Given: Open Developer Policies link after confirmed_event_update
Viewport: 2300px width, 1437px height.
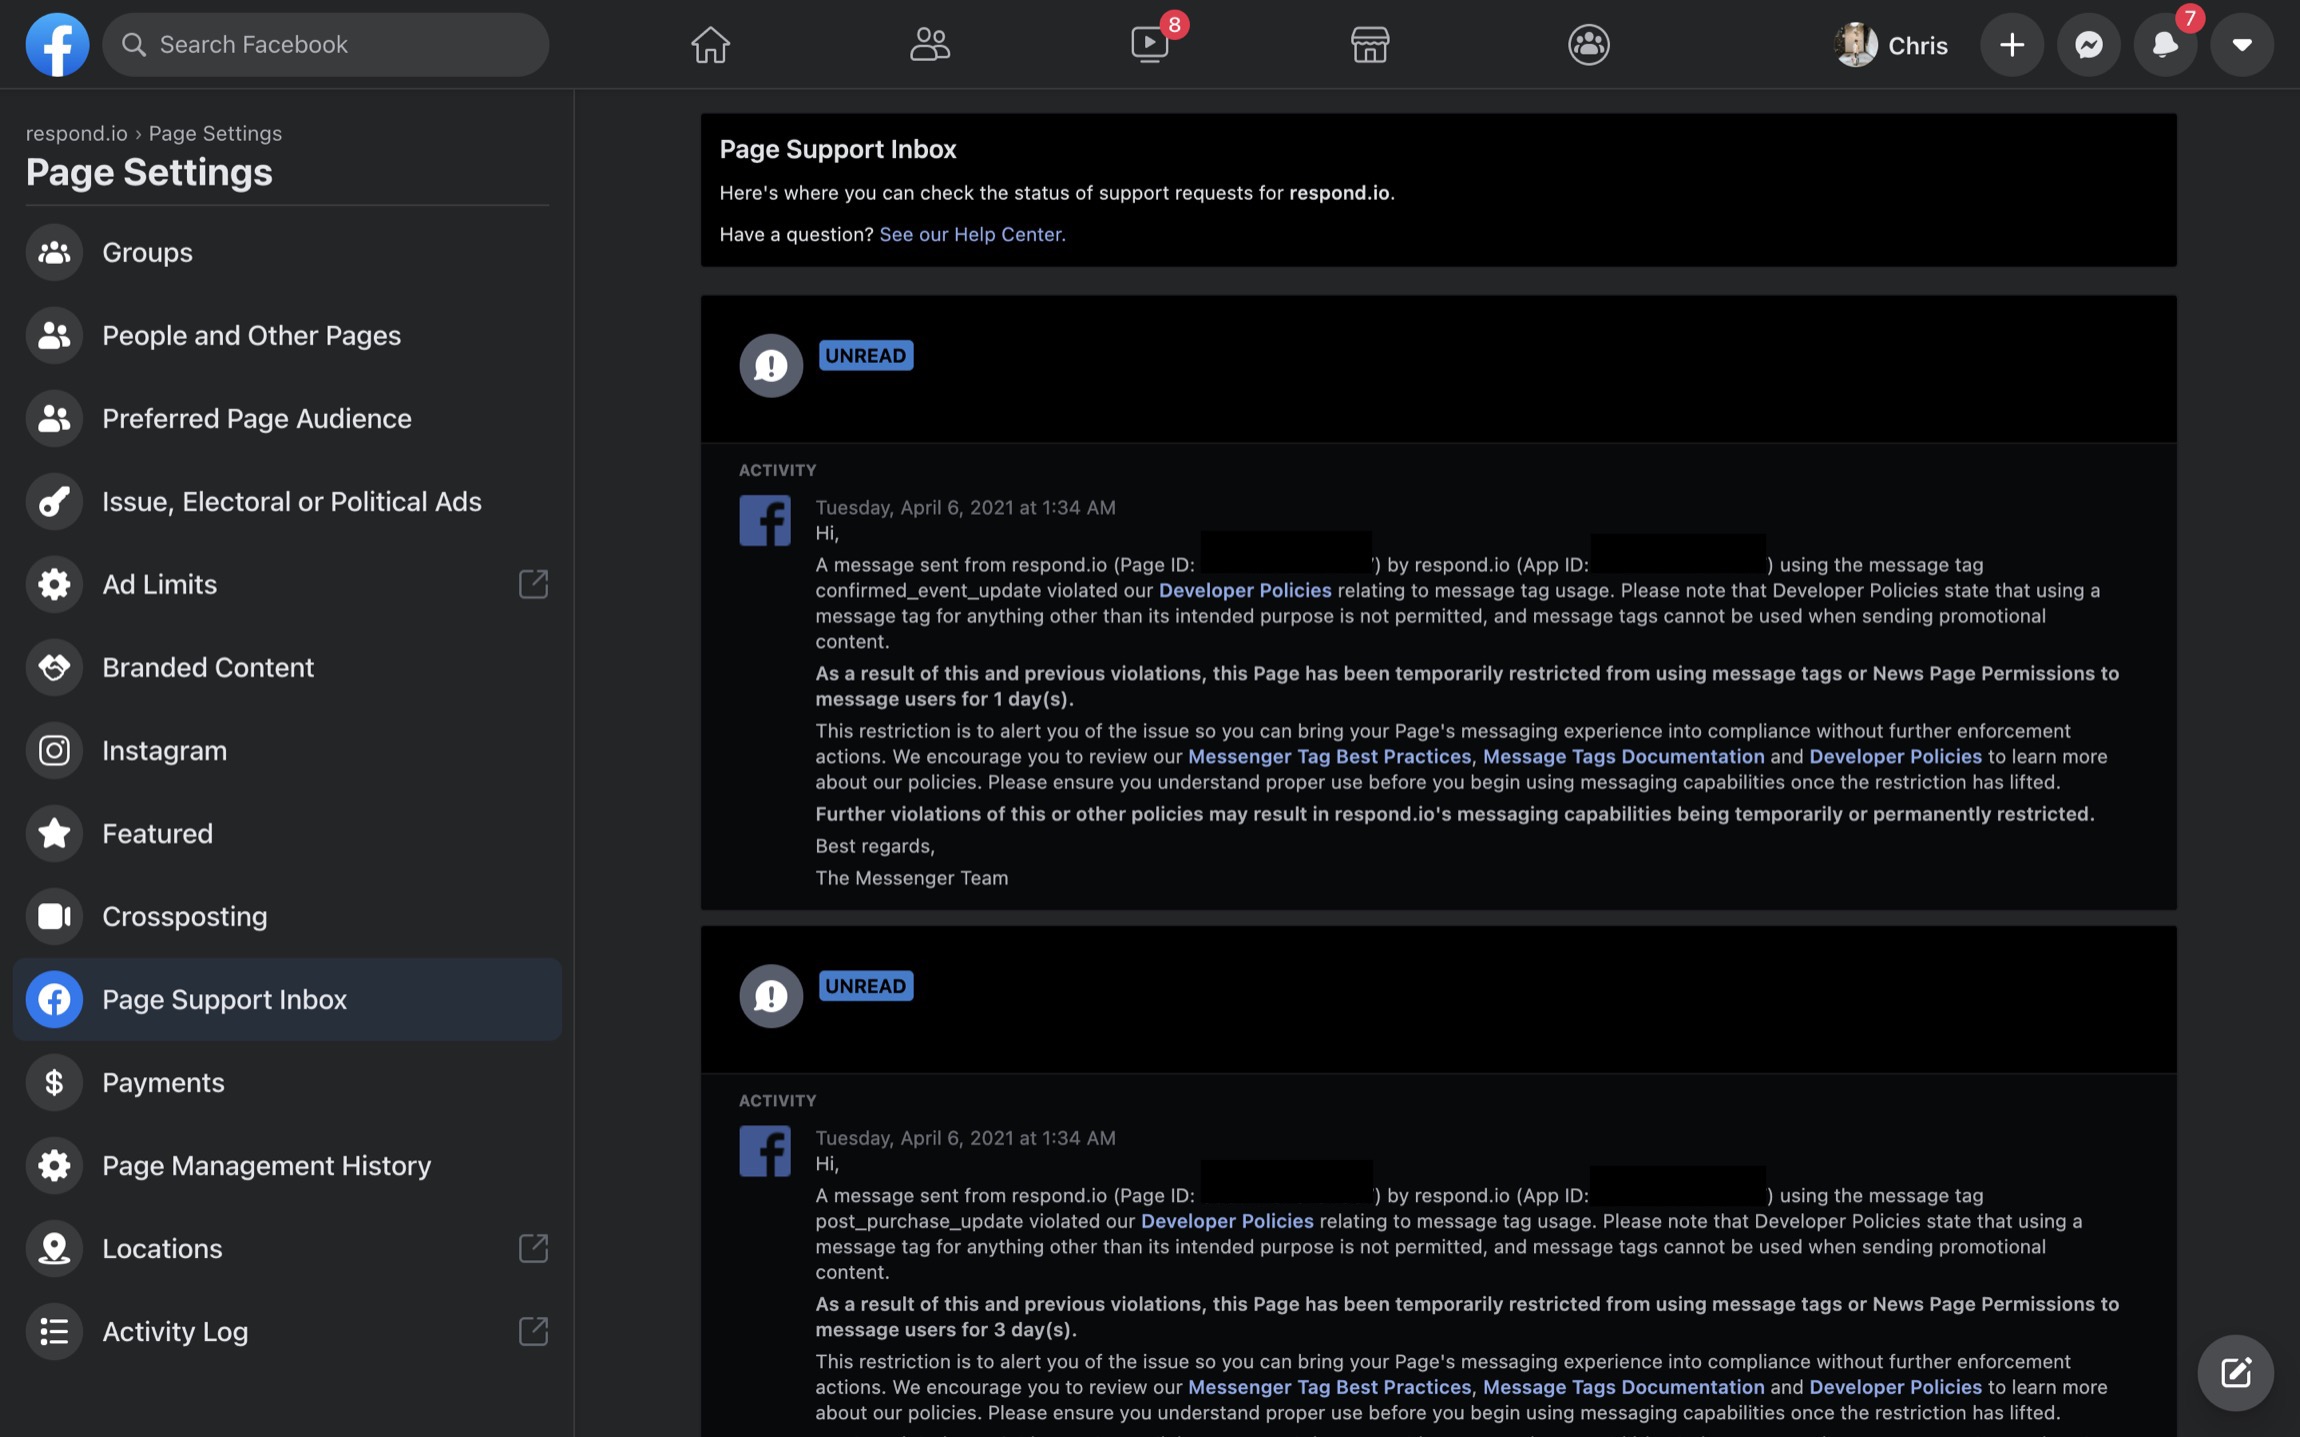Looking at the screenshot, I should (x=1245, y=590).
